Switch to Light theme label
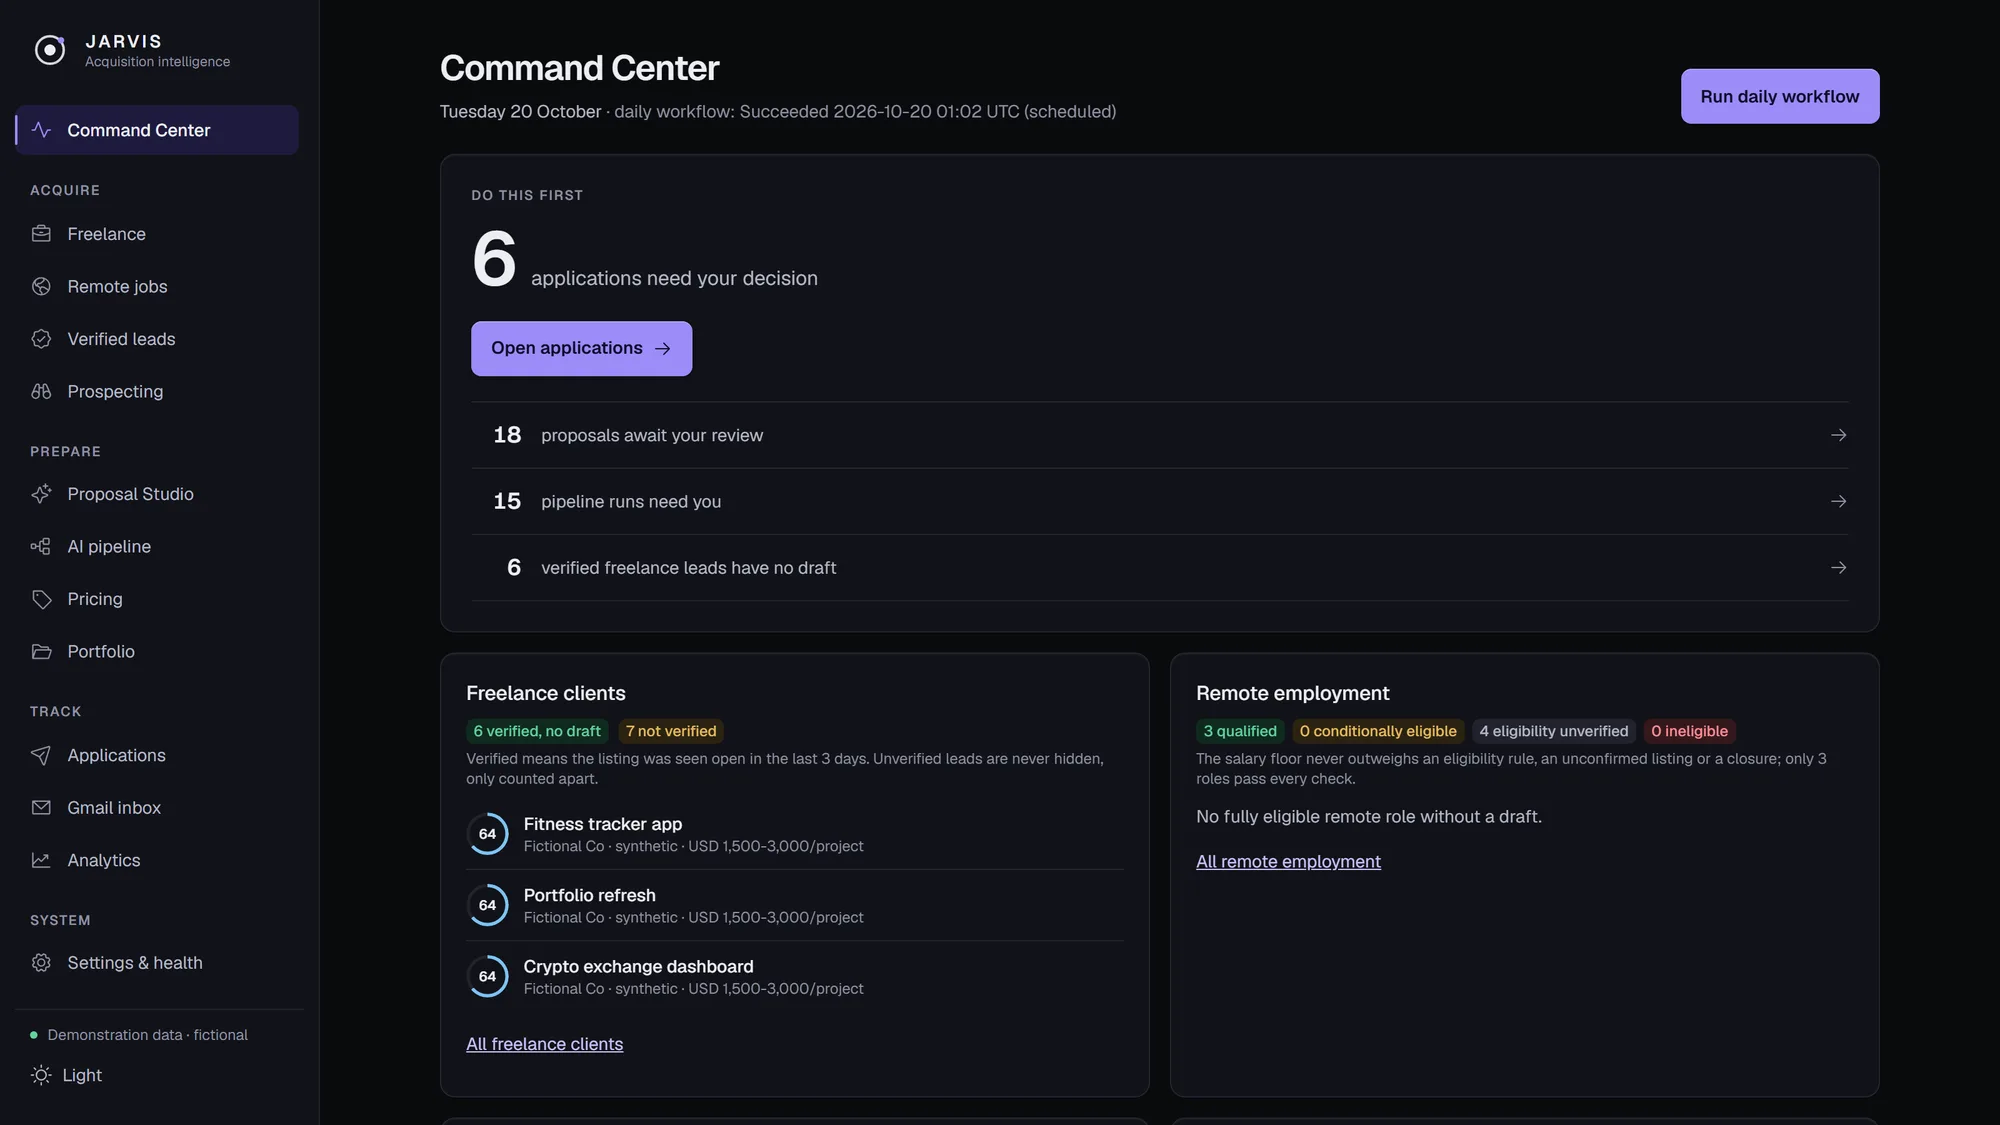Image resolution: width=2000 pixels, height=1125 pixels. tap(82, 1075)
